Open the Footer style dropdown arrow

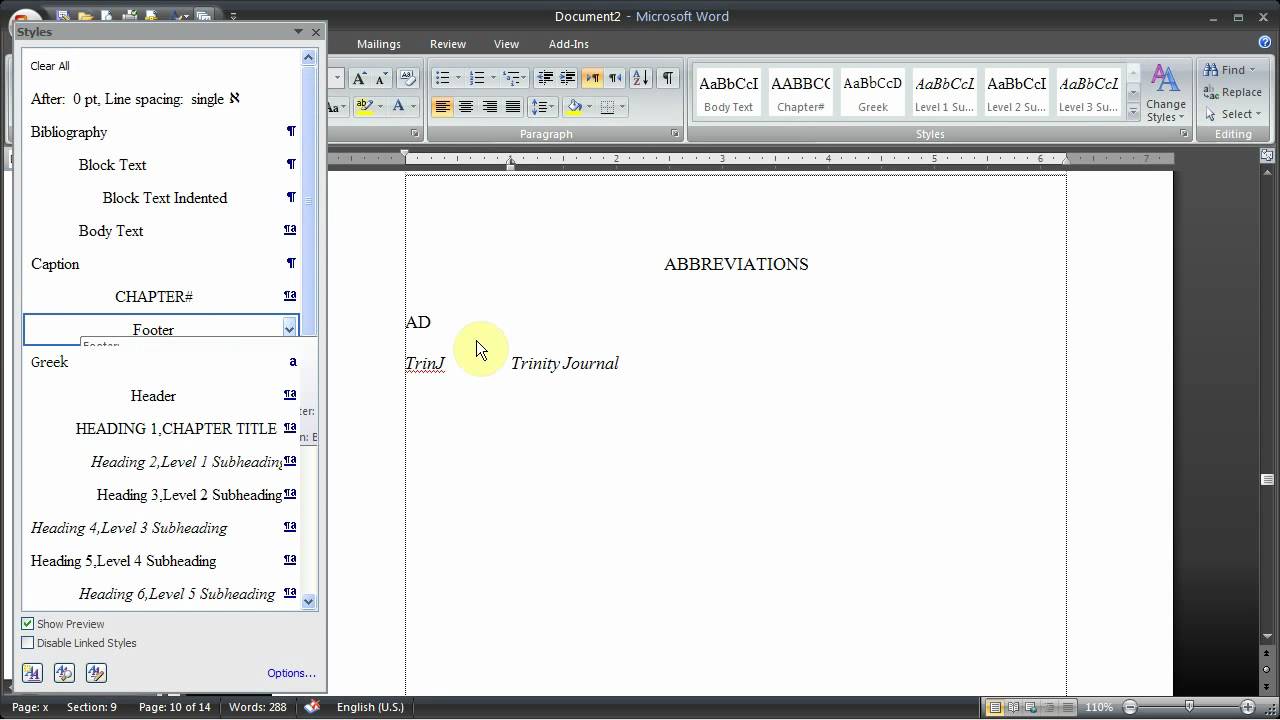click(289, 329)
